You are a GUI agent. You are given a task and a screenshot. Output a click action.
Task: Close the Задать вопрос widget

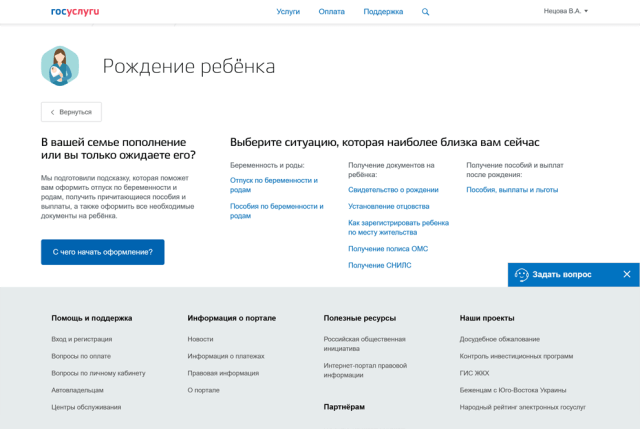(627, 274)
